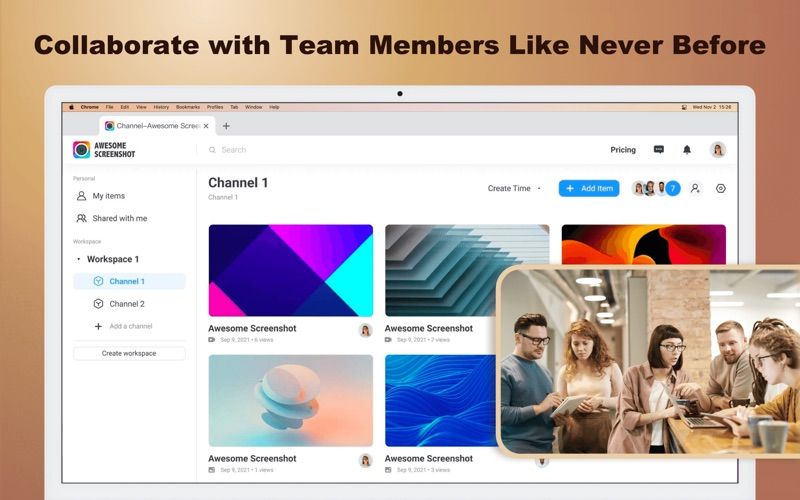Click the team meeting photo overlay
The image size is (800, 500).
649,361
